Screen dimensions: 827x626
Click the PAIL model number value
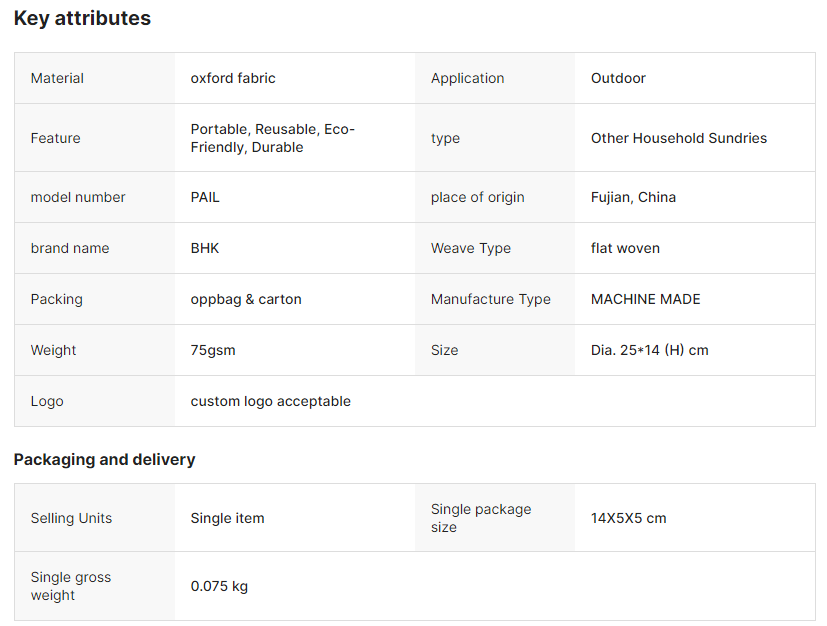pyautogui.click(x=205, y=197)
